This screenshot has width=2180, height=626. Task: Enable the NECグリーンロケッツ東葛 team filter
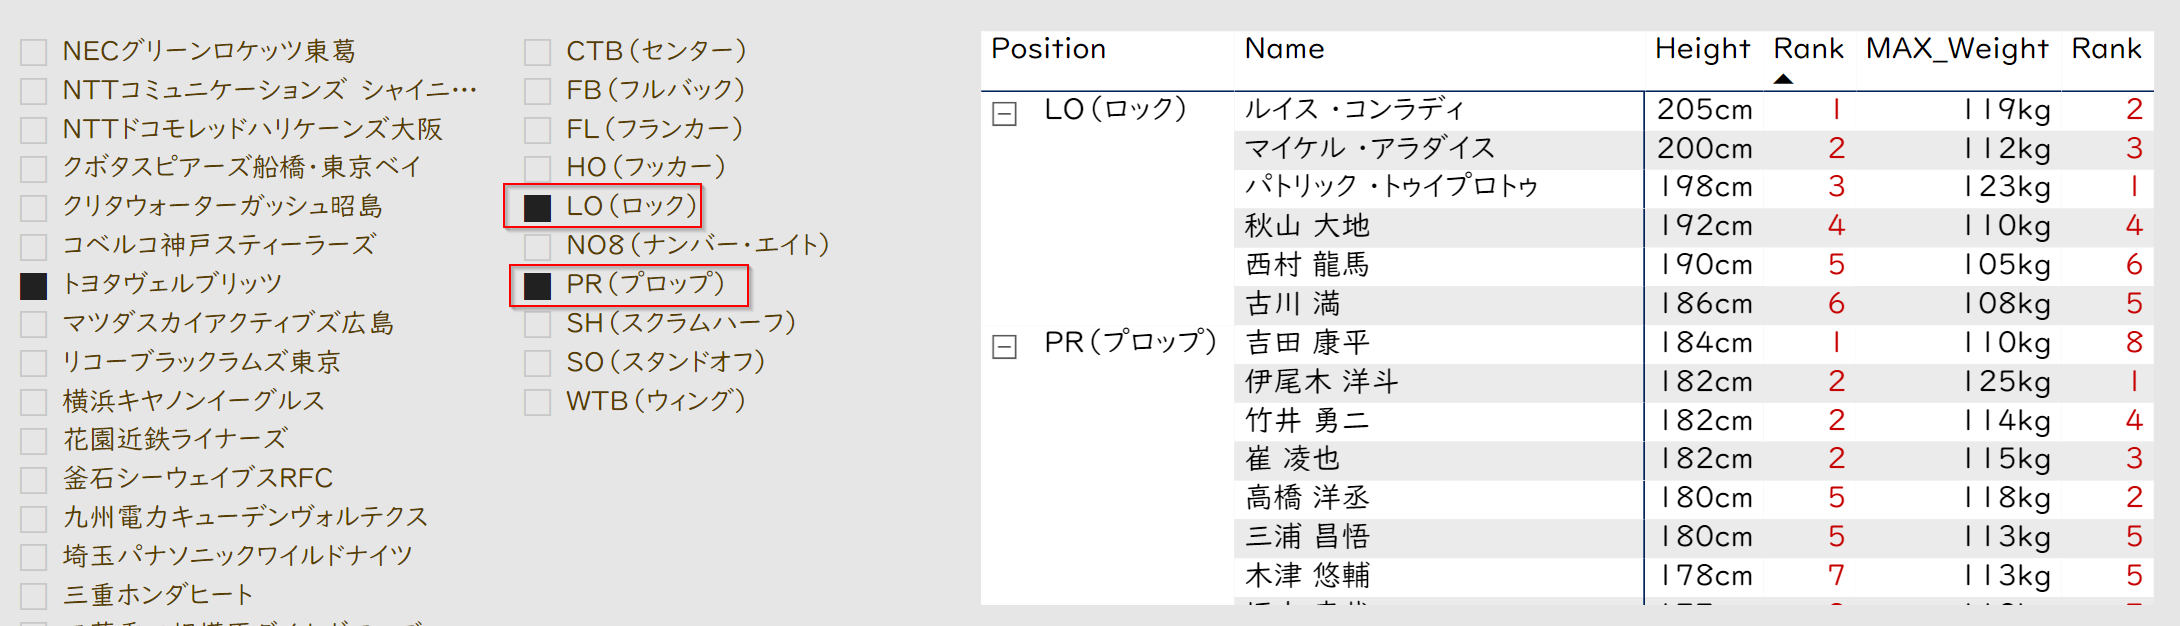34,52
